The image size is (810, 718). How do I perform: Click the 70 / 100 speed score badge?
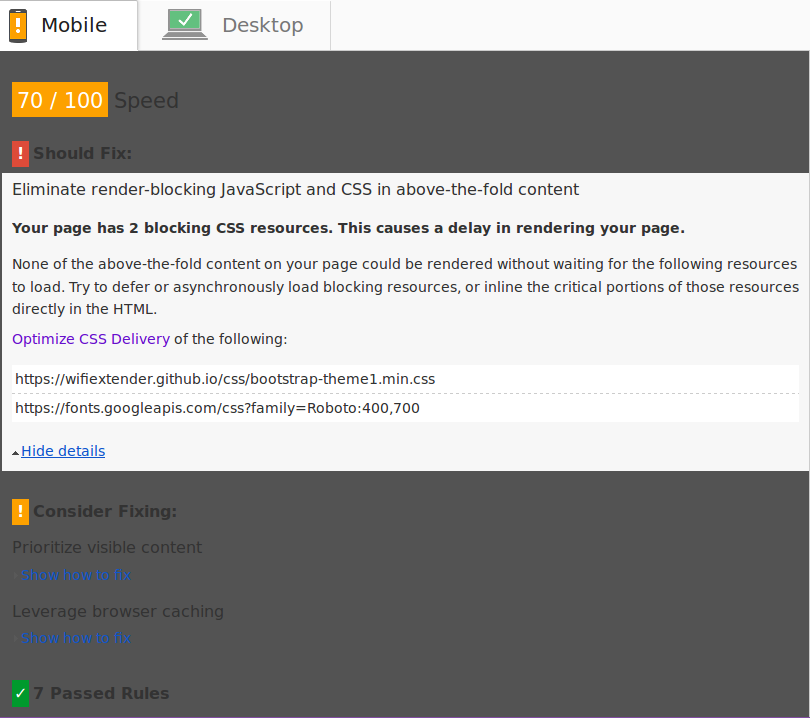pyautogui.click(x=60, y=100)
